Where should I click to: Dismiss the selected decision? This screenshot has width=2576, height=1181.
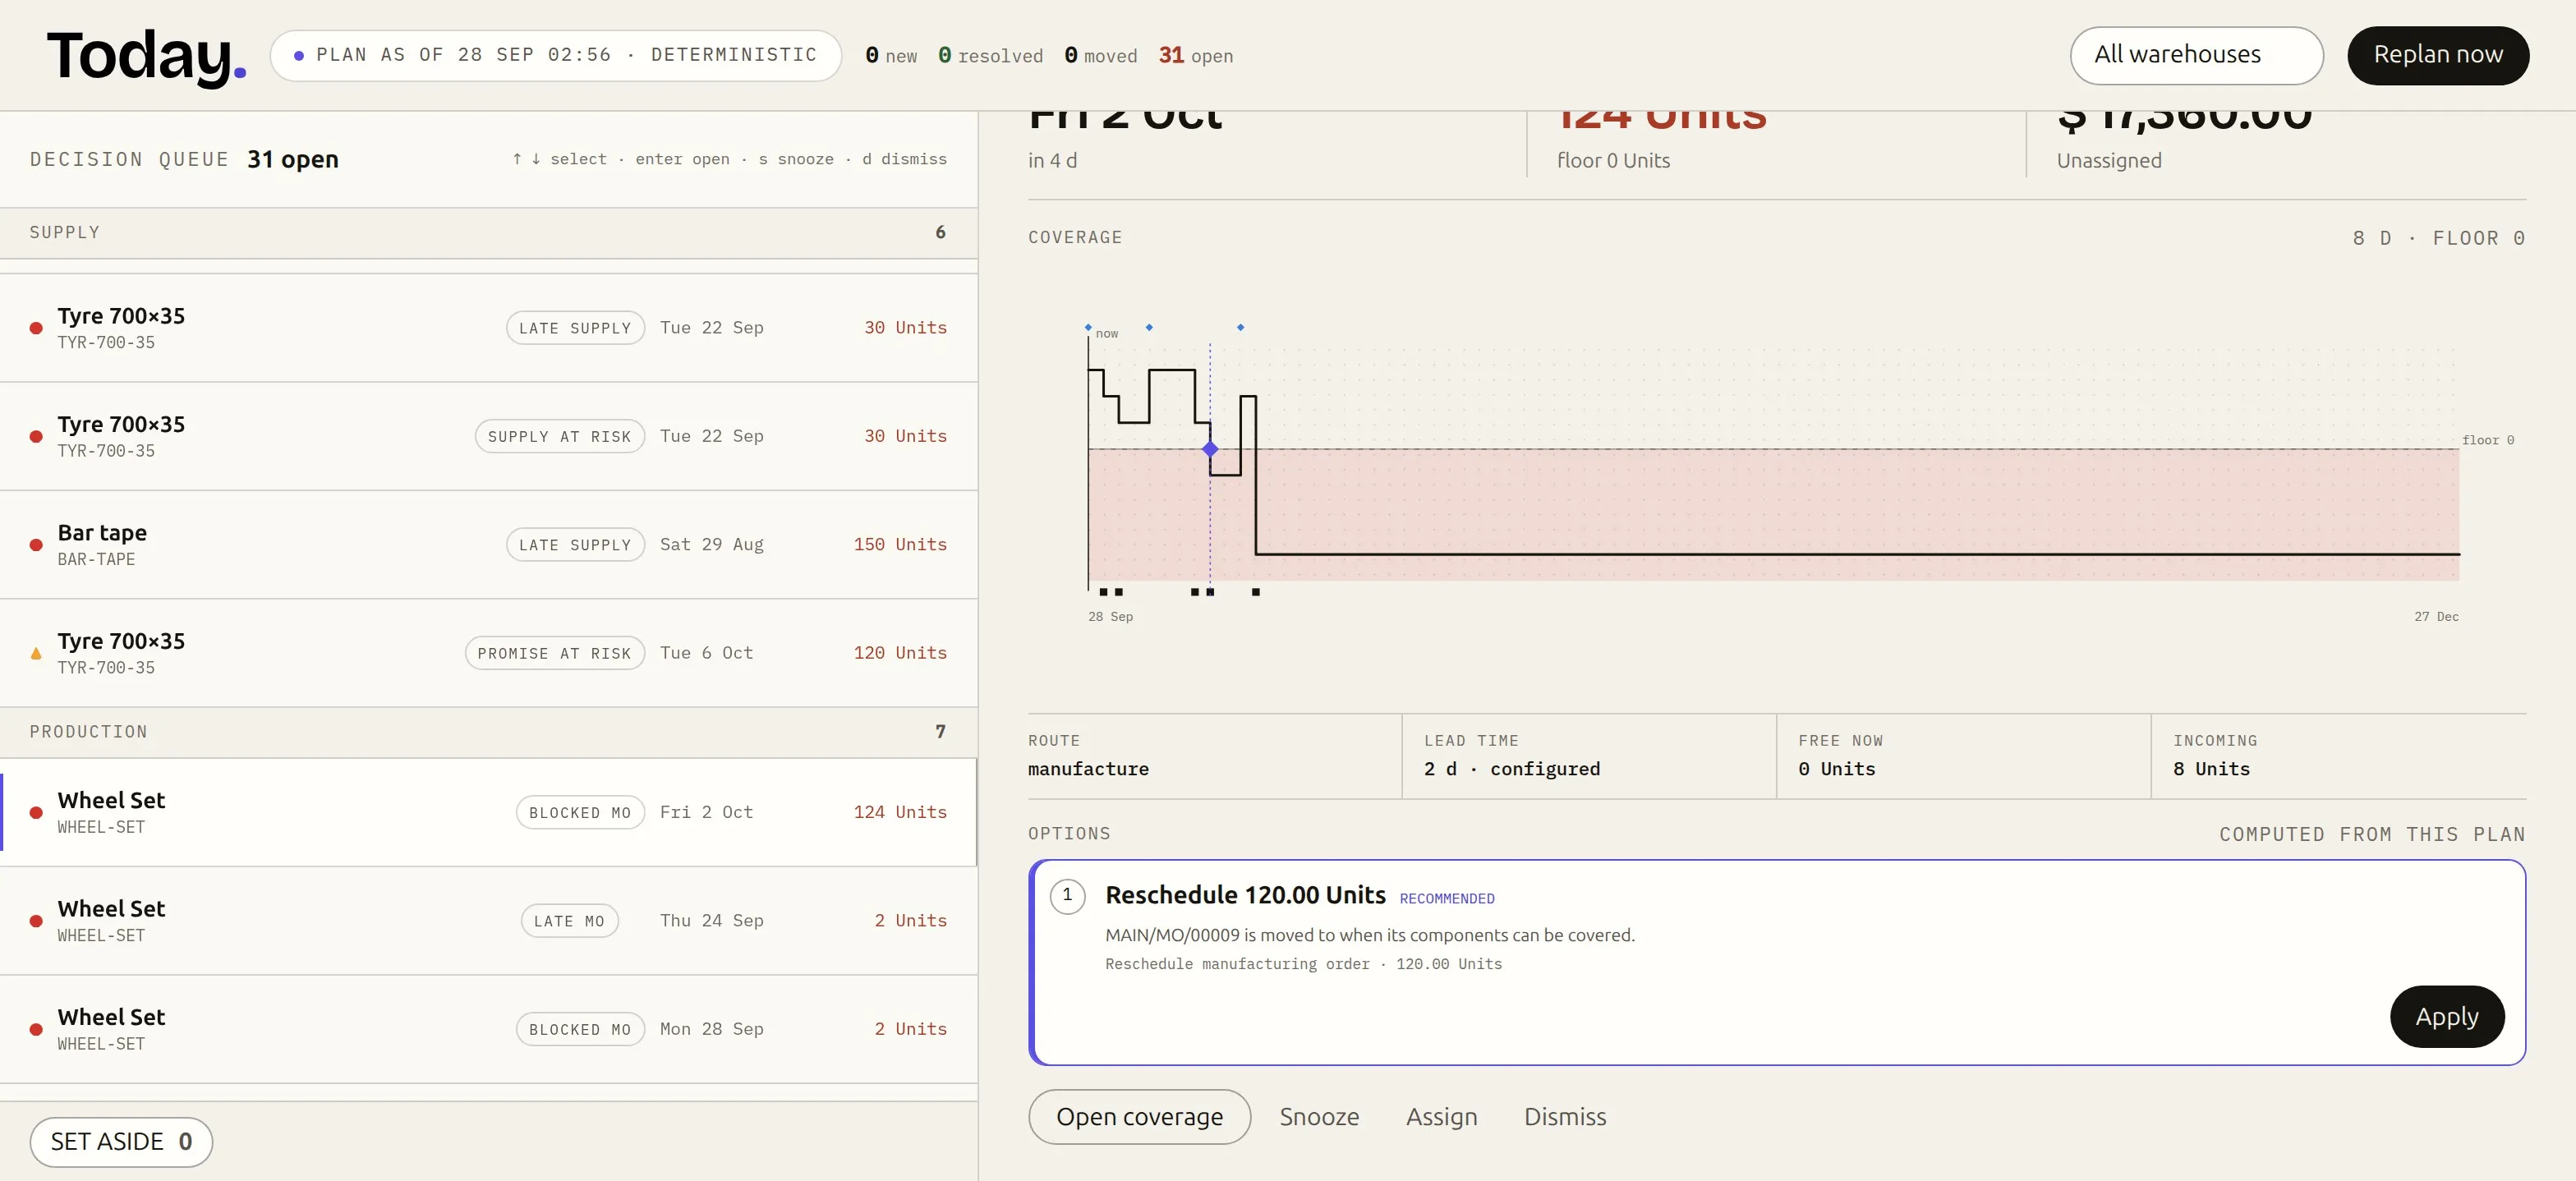coord(1564,1116)
